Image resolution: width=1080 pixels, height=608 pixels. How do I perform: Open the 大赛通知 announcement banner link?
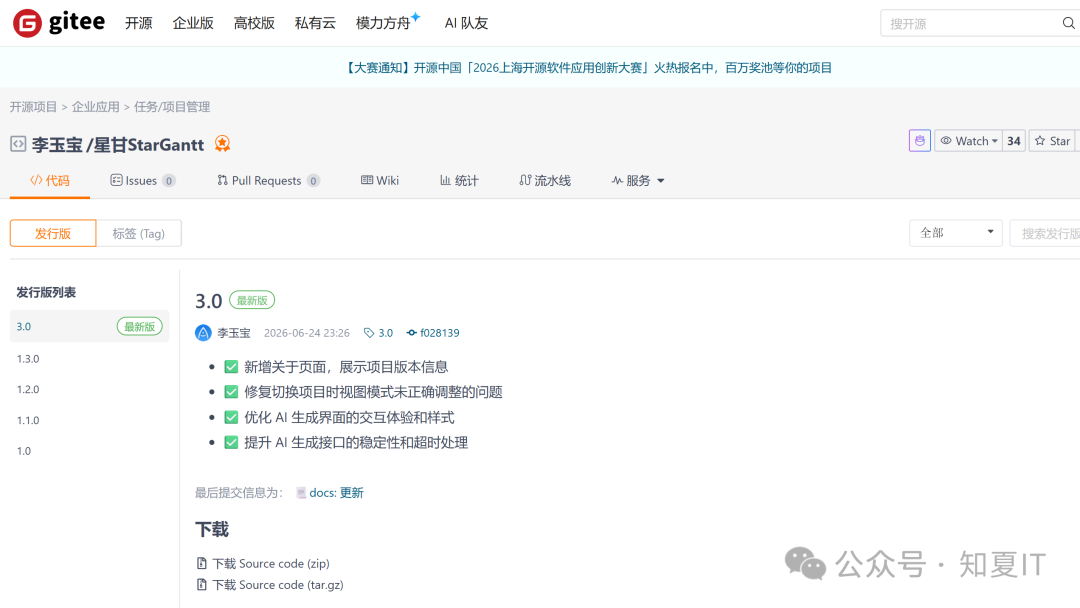[588, 67]
